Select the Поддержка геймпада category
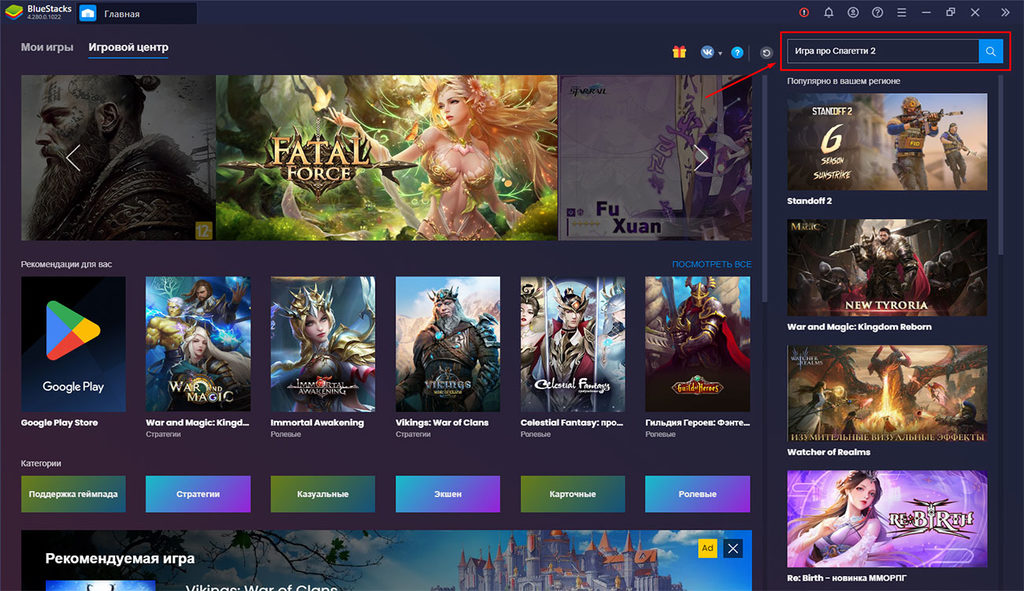The image size is (1024, 591). click(73, 494)
